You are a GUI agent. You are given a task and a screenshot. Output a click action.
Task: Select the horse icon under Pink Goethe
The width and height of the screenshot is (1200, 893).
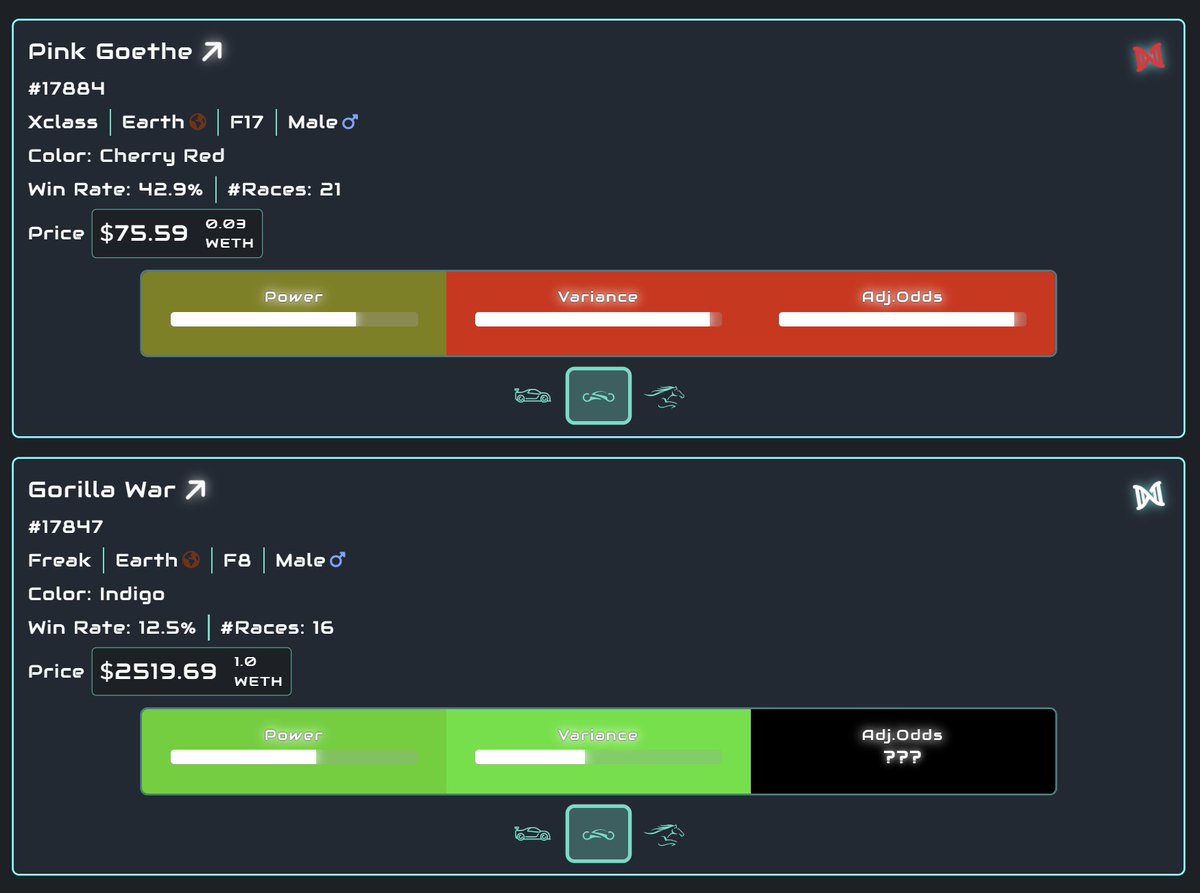coord(665,397)
